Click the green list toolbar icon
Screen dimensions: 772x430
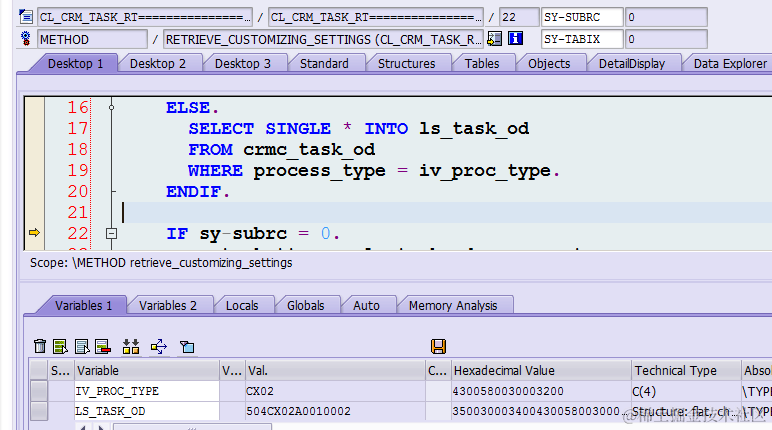(60, 346)
